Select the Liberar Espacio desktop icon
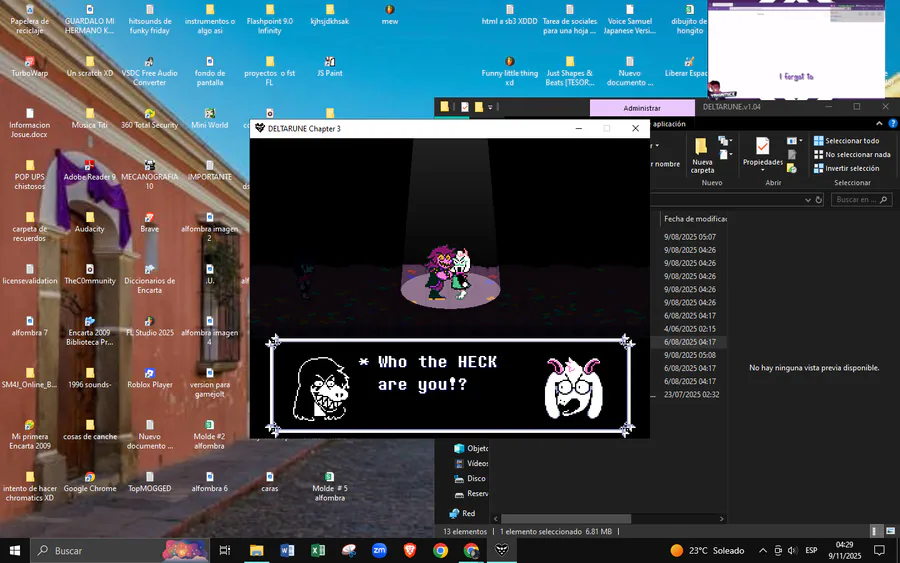 pyautogui.click(x=687, y=67)
